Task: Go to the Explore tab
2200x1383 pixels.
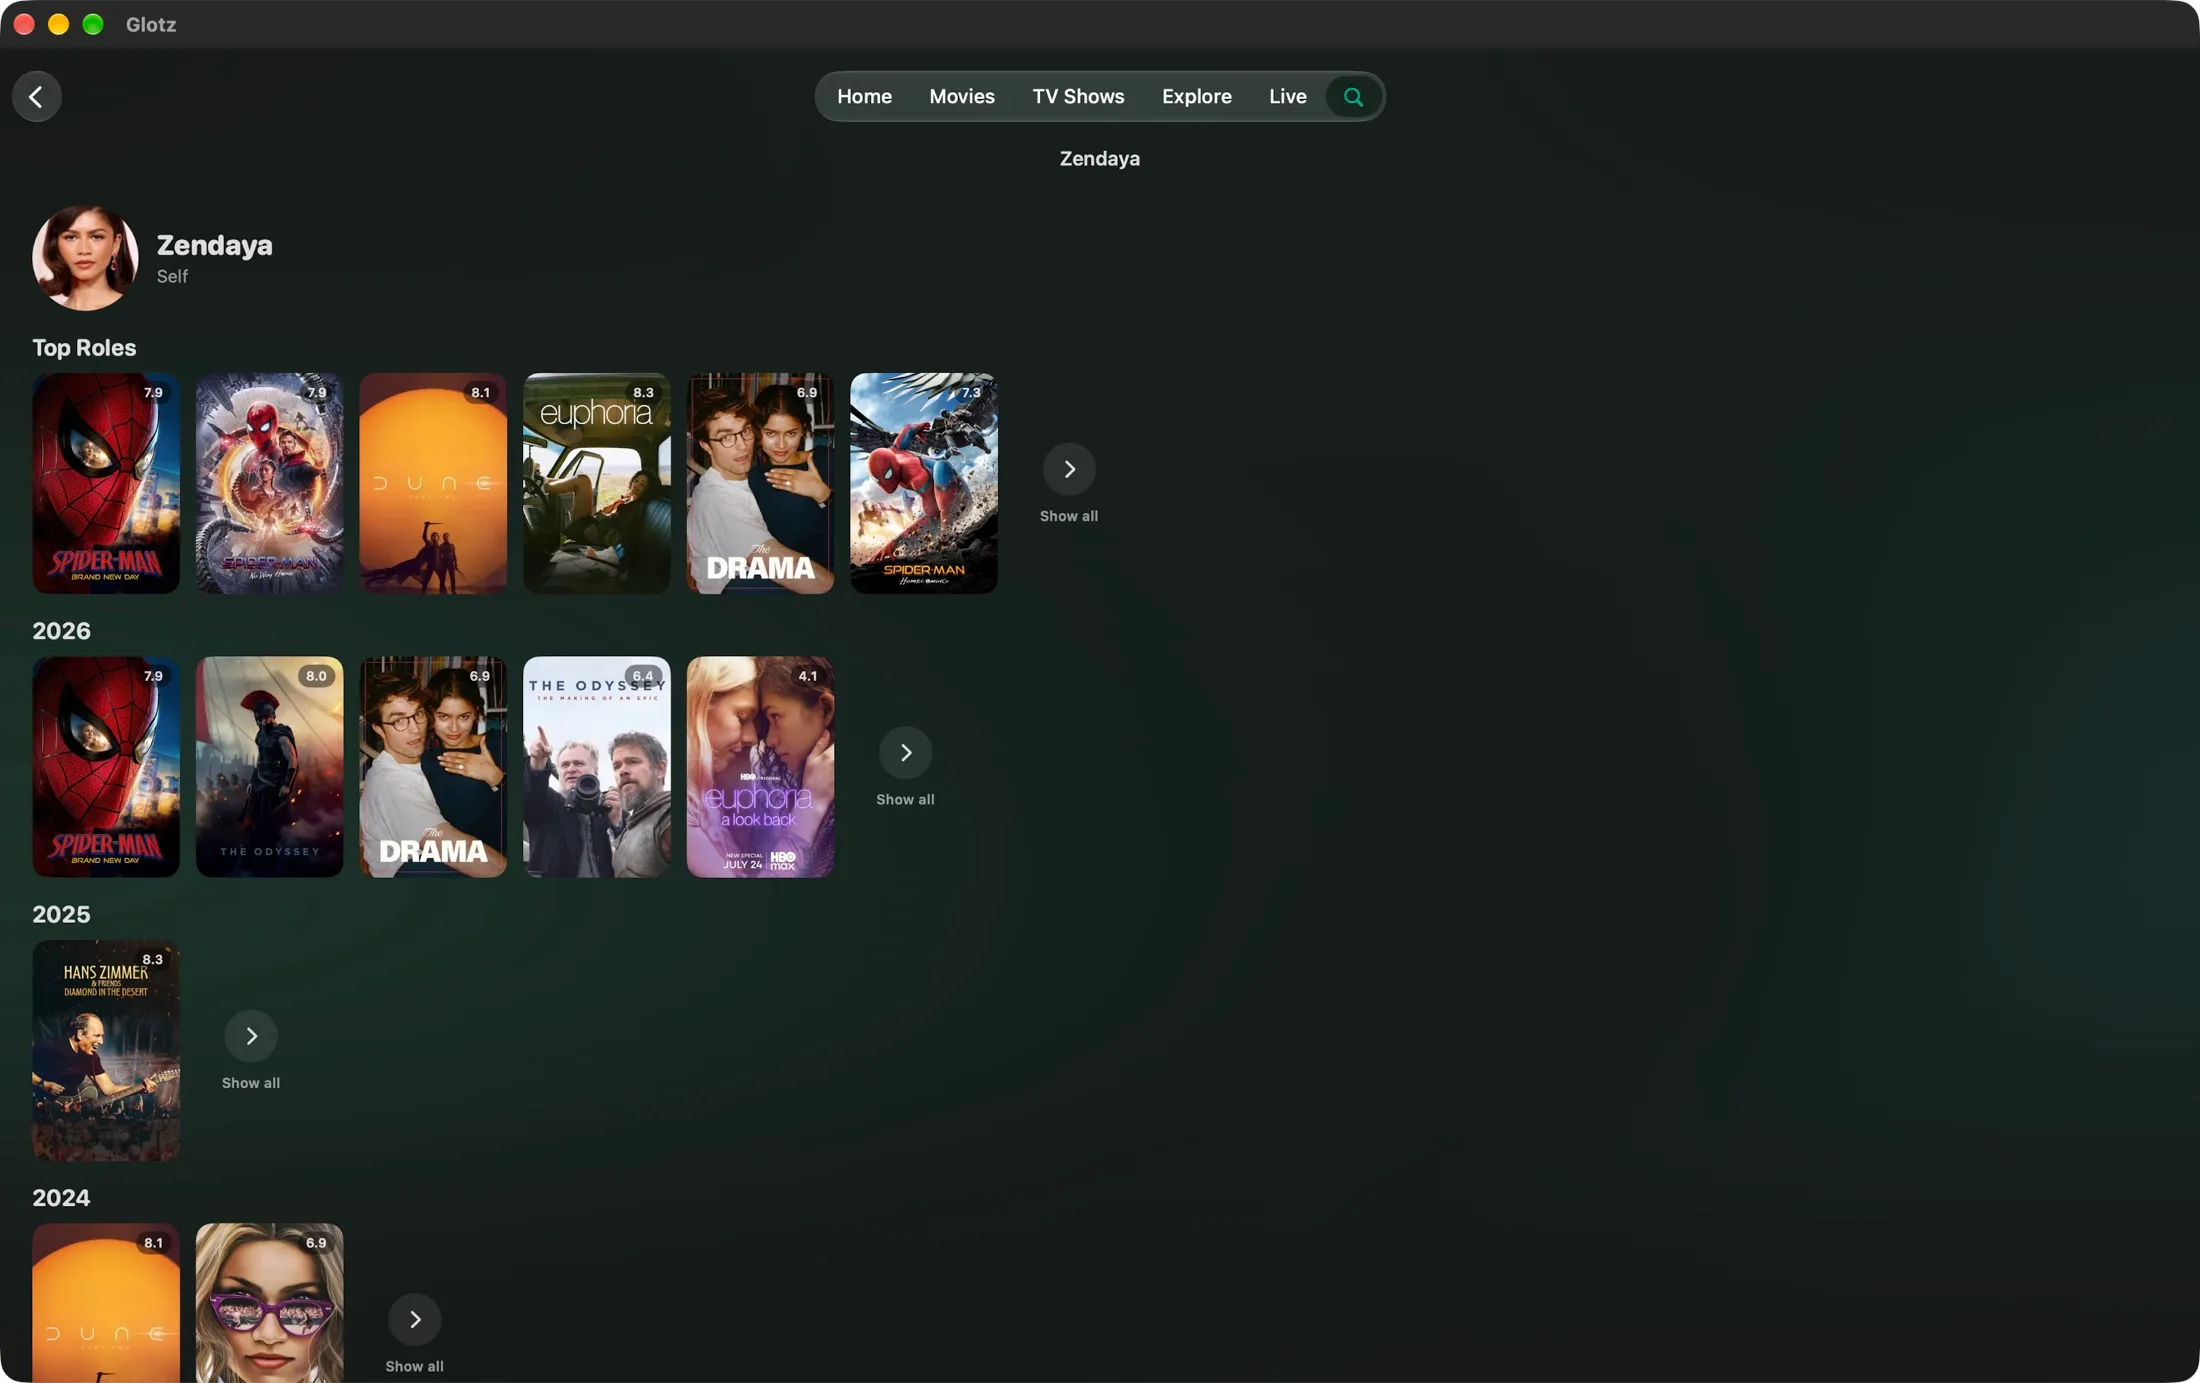Action: (1196, 97)
